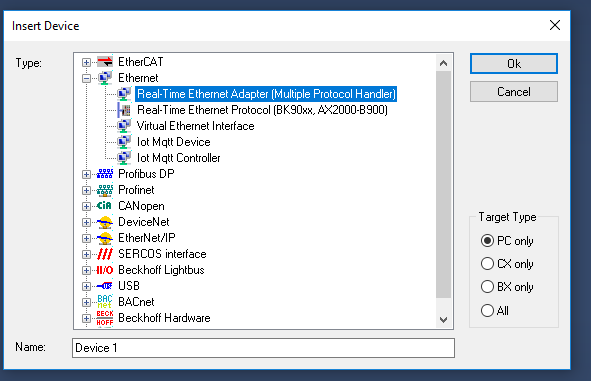Collapse the Ethernet tree node
Viewport: 591px width, 381px height.
86,78
